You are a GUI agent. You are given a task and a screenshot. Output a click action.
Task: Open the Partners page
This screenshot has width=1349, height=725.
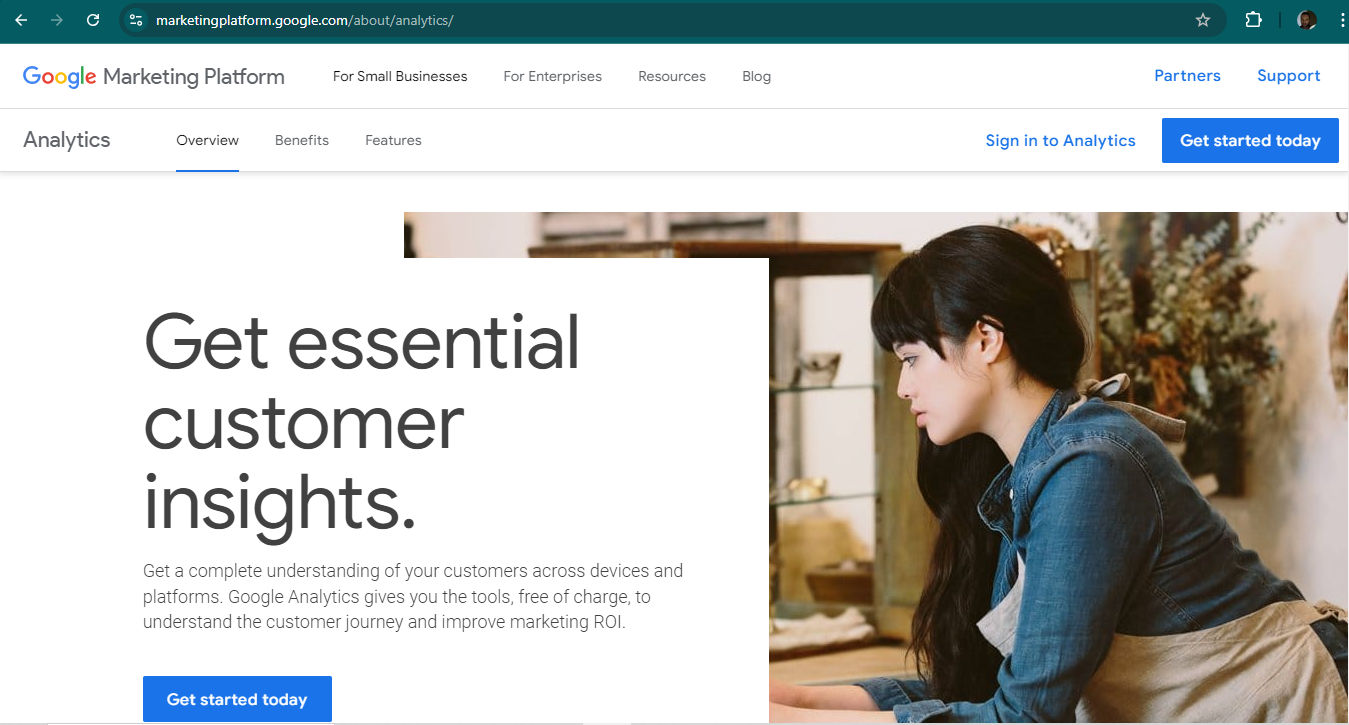1187,75
